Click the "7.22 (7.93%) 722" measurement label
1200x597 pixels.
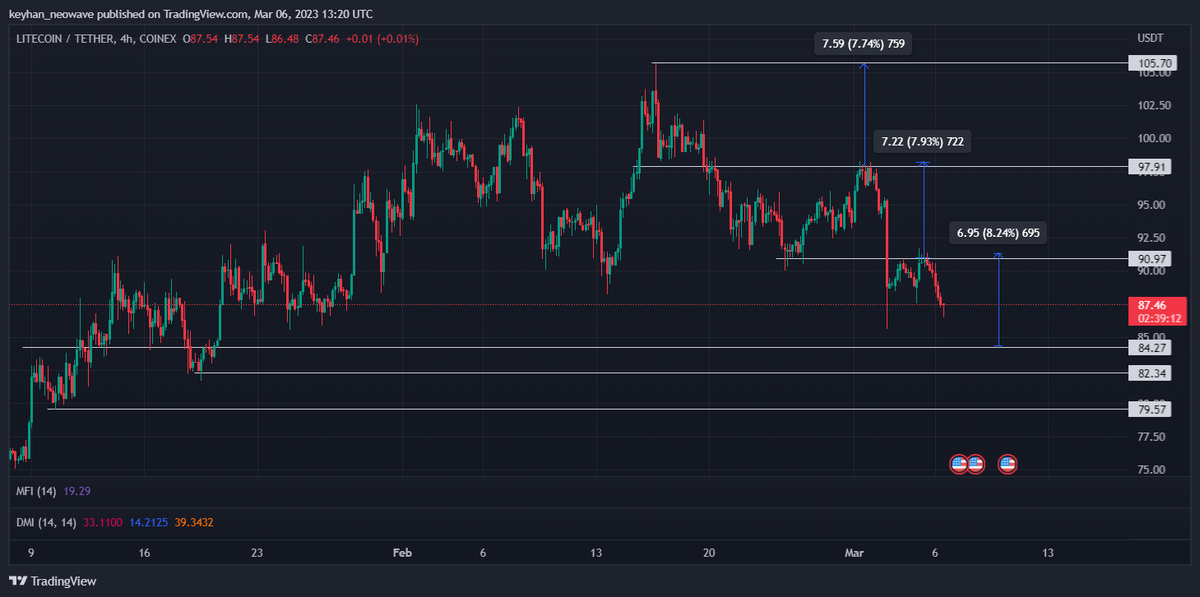click(922, 142)
